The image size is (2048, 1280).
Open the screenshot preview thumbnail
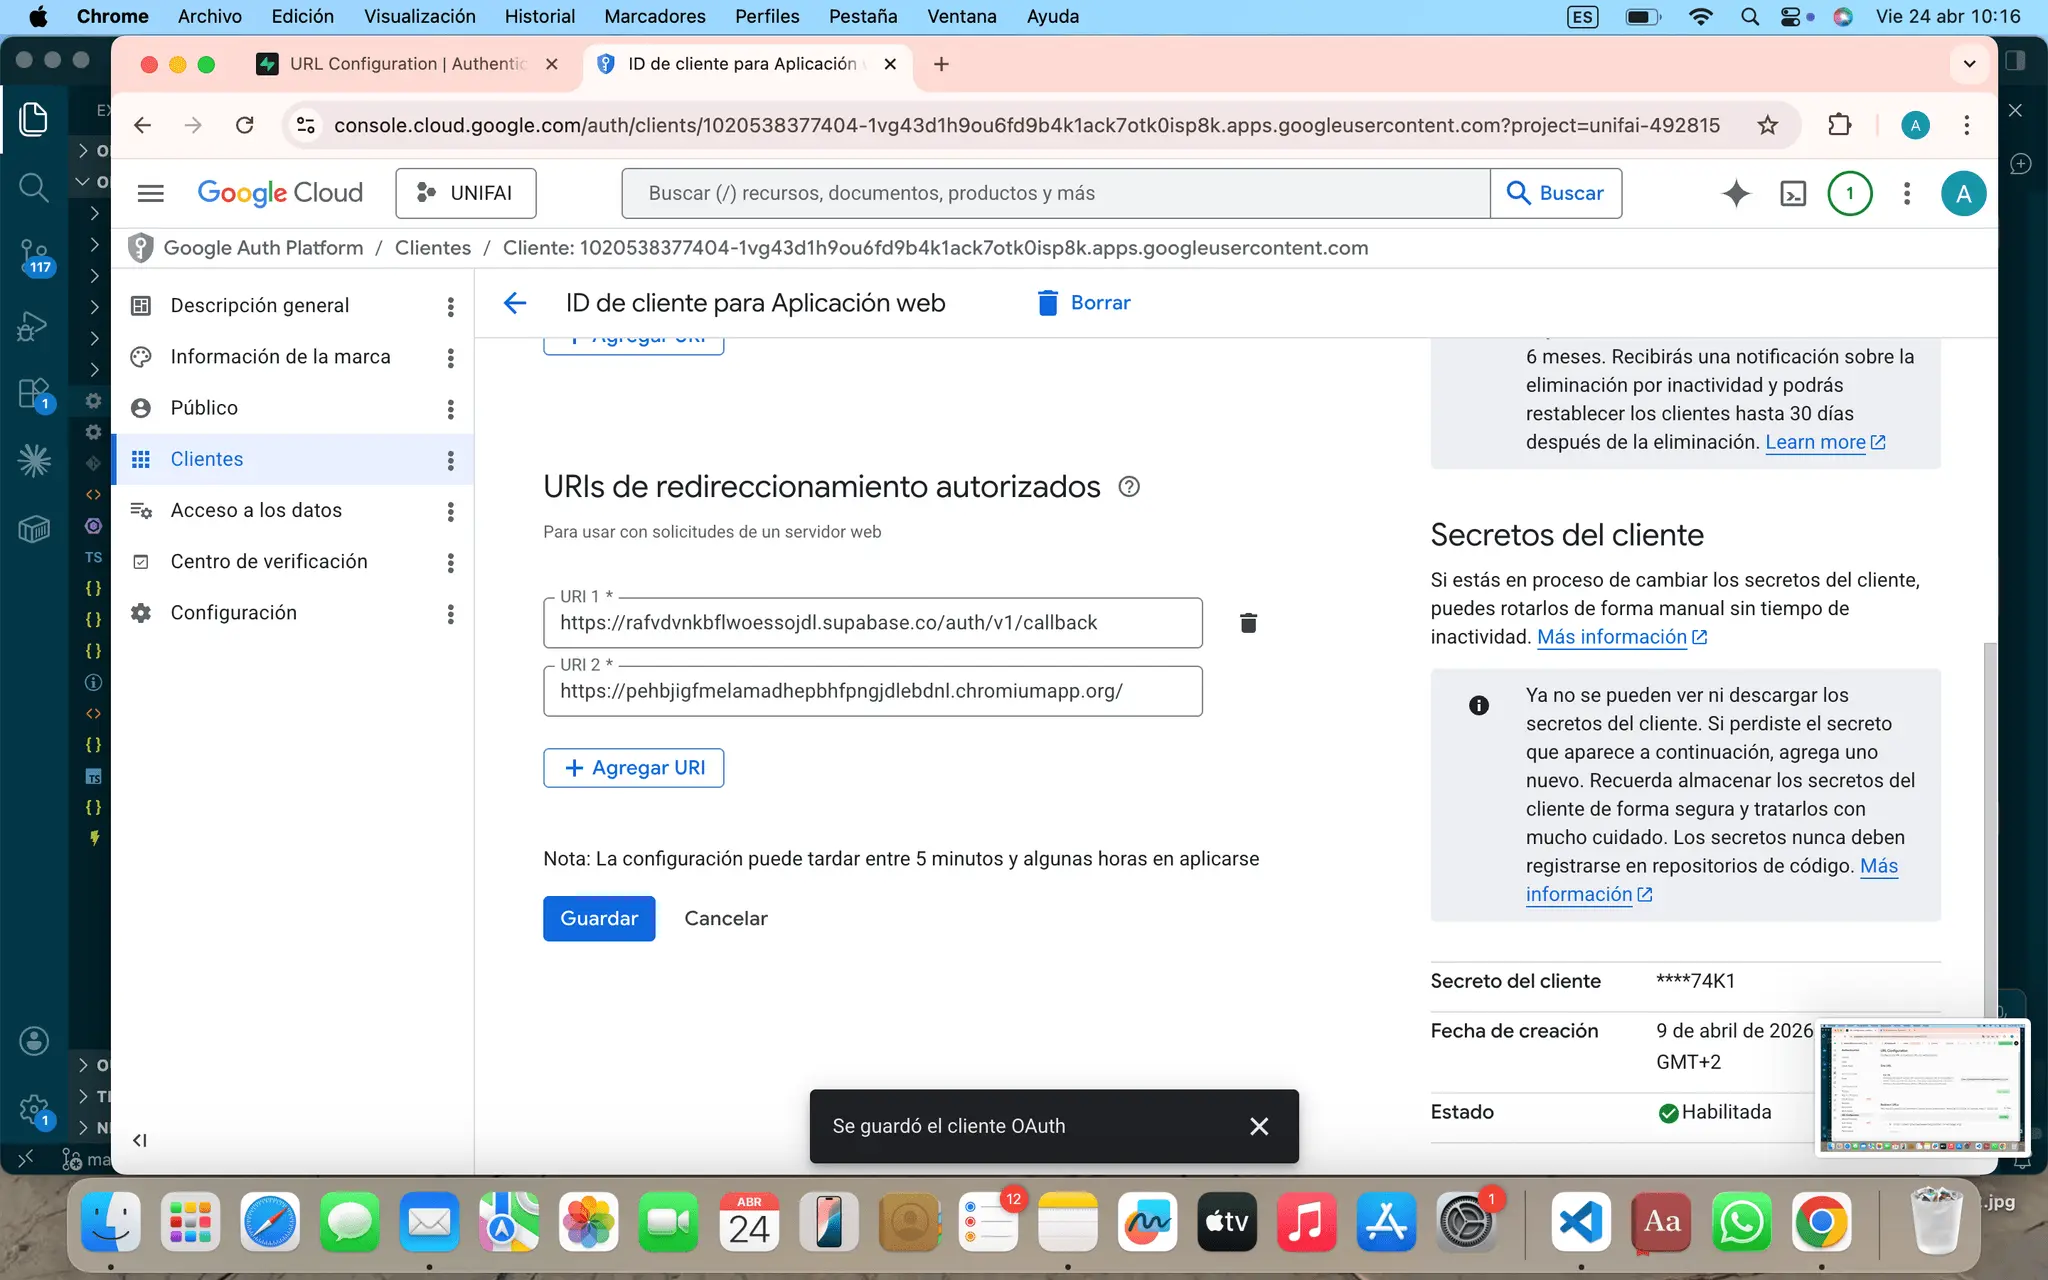(1922, 1088)
